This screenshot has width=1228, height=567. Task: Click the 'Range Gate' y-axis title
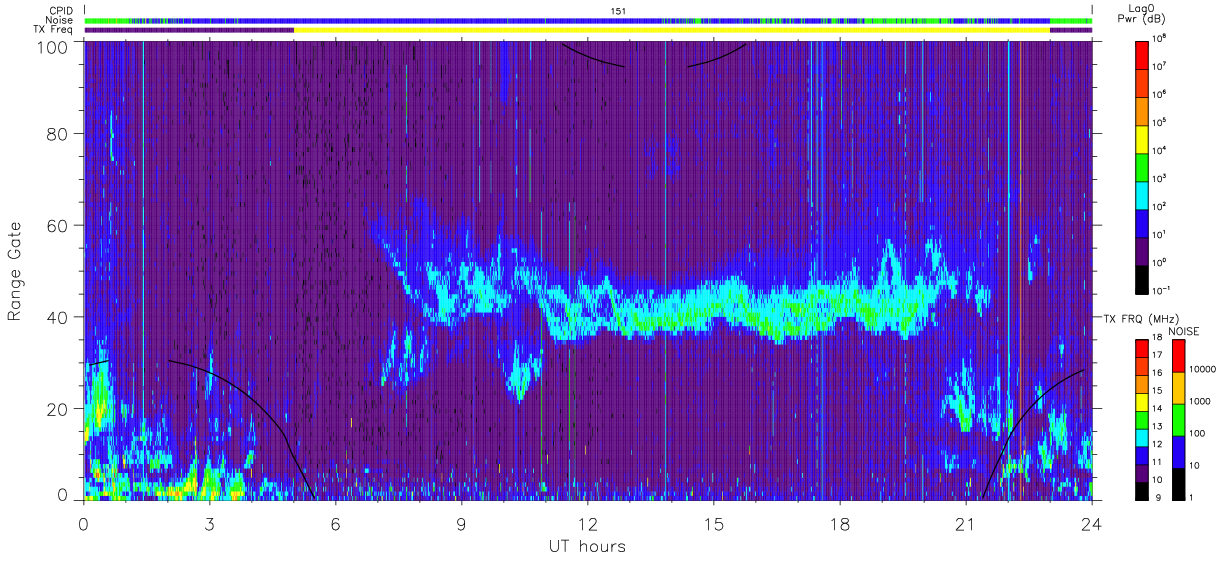point(16,271)
